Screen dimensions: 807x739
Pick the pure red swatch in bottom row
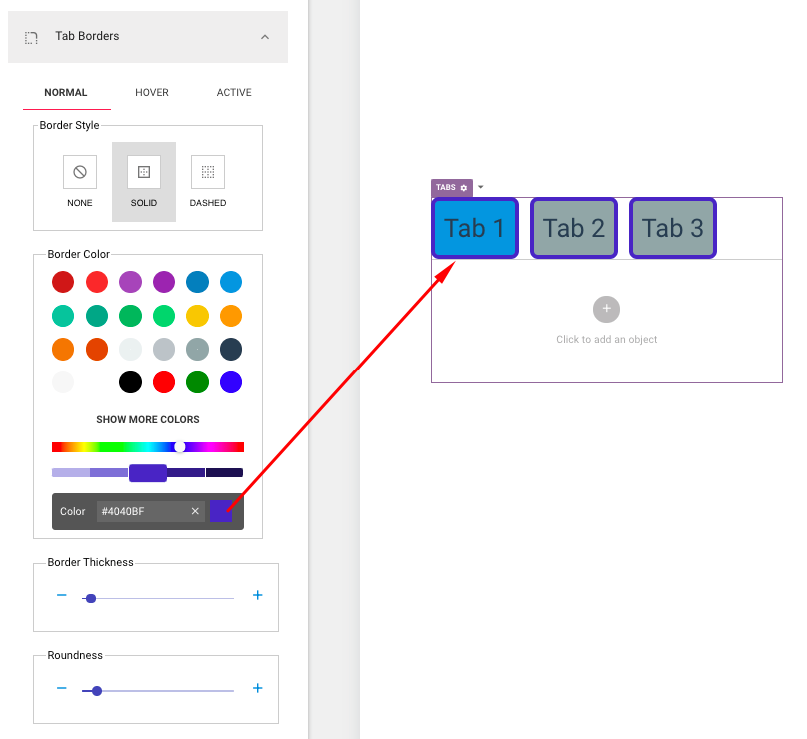point(164,382)
